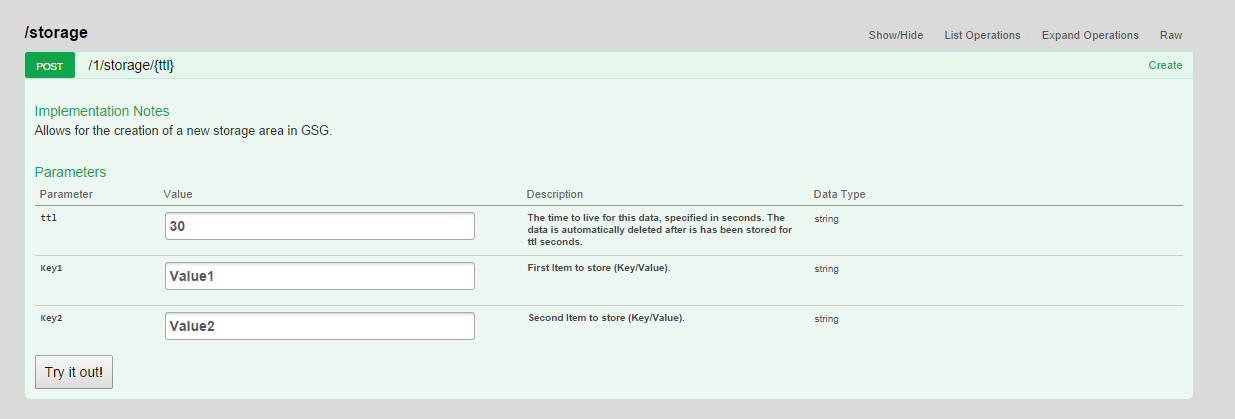Click the Key1 parameter name label
This screenshot has width=1235, height=419.
(x=51, y=268)
